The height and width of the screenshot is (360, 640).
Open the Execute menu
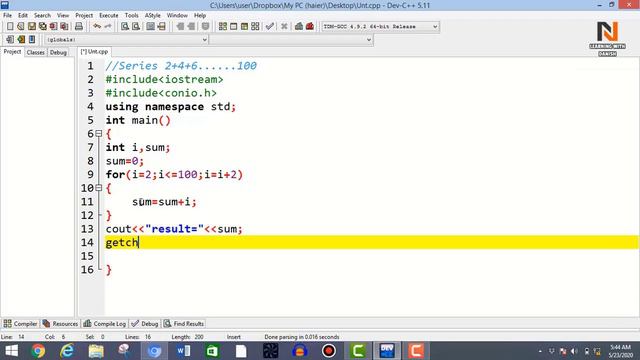tap(109, 16)
